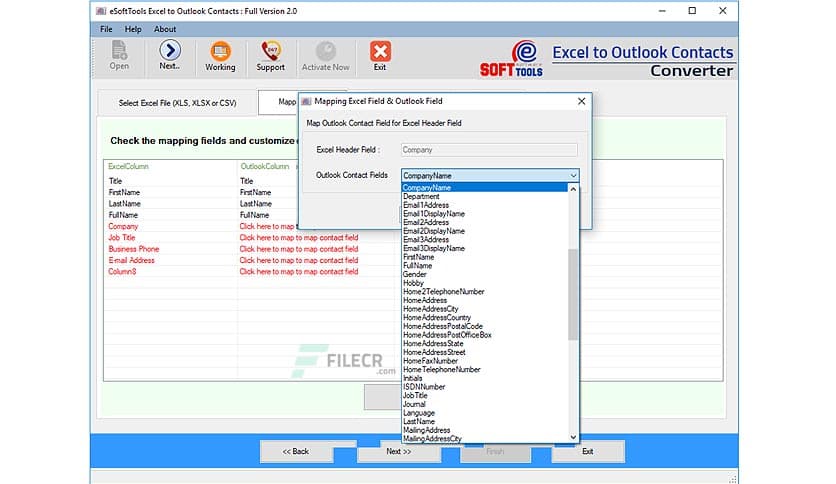This screenshot has width=836, height=484.
Task: Click the Support 24/7 toolbar icon
Action: pyautogui.click(x=270, y=56)
